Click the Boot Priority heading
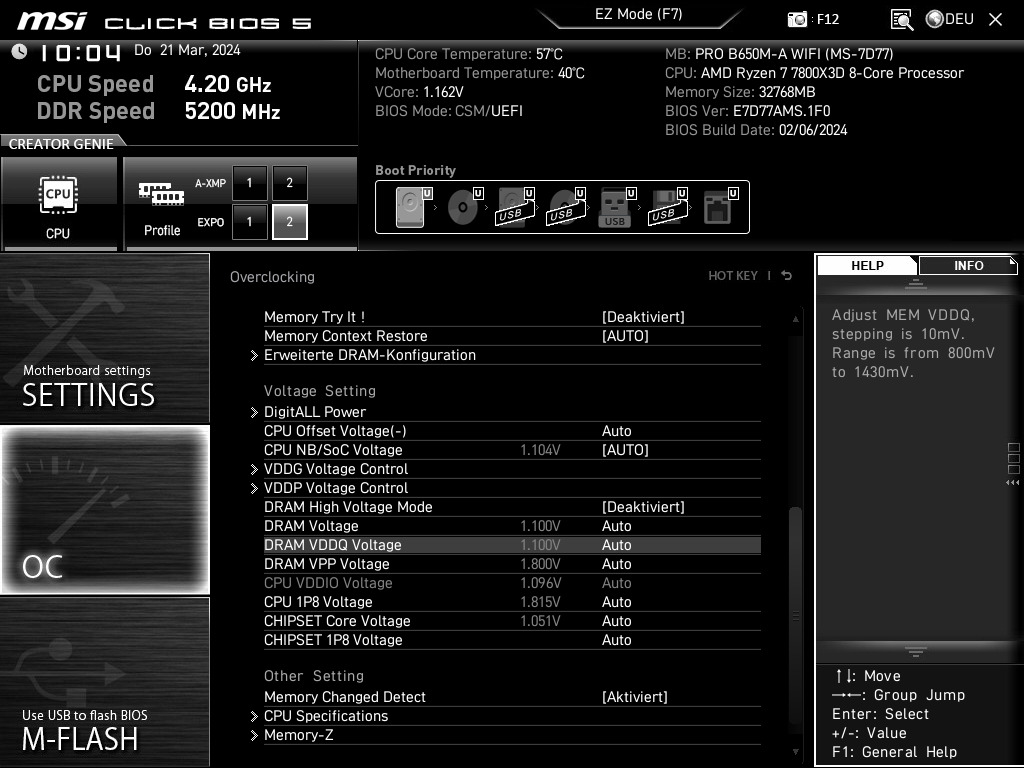1024x768 pixels. point(415,170)
